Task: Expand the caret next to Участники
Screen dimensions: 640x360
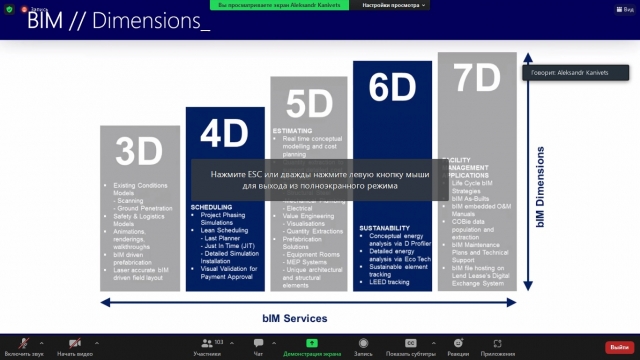Action: coord(232,343)
